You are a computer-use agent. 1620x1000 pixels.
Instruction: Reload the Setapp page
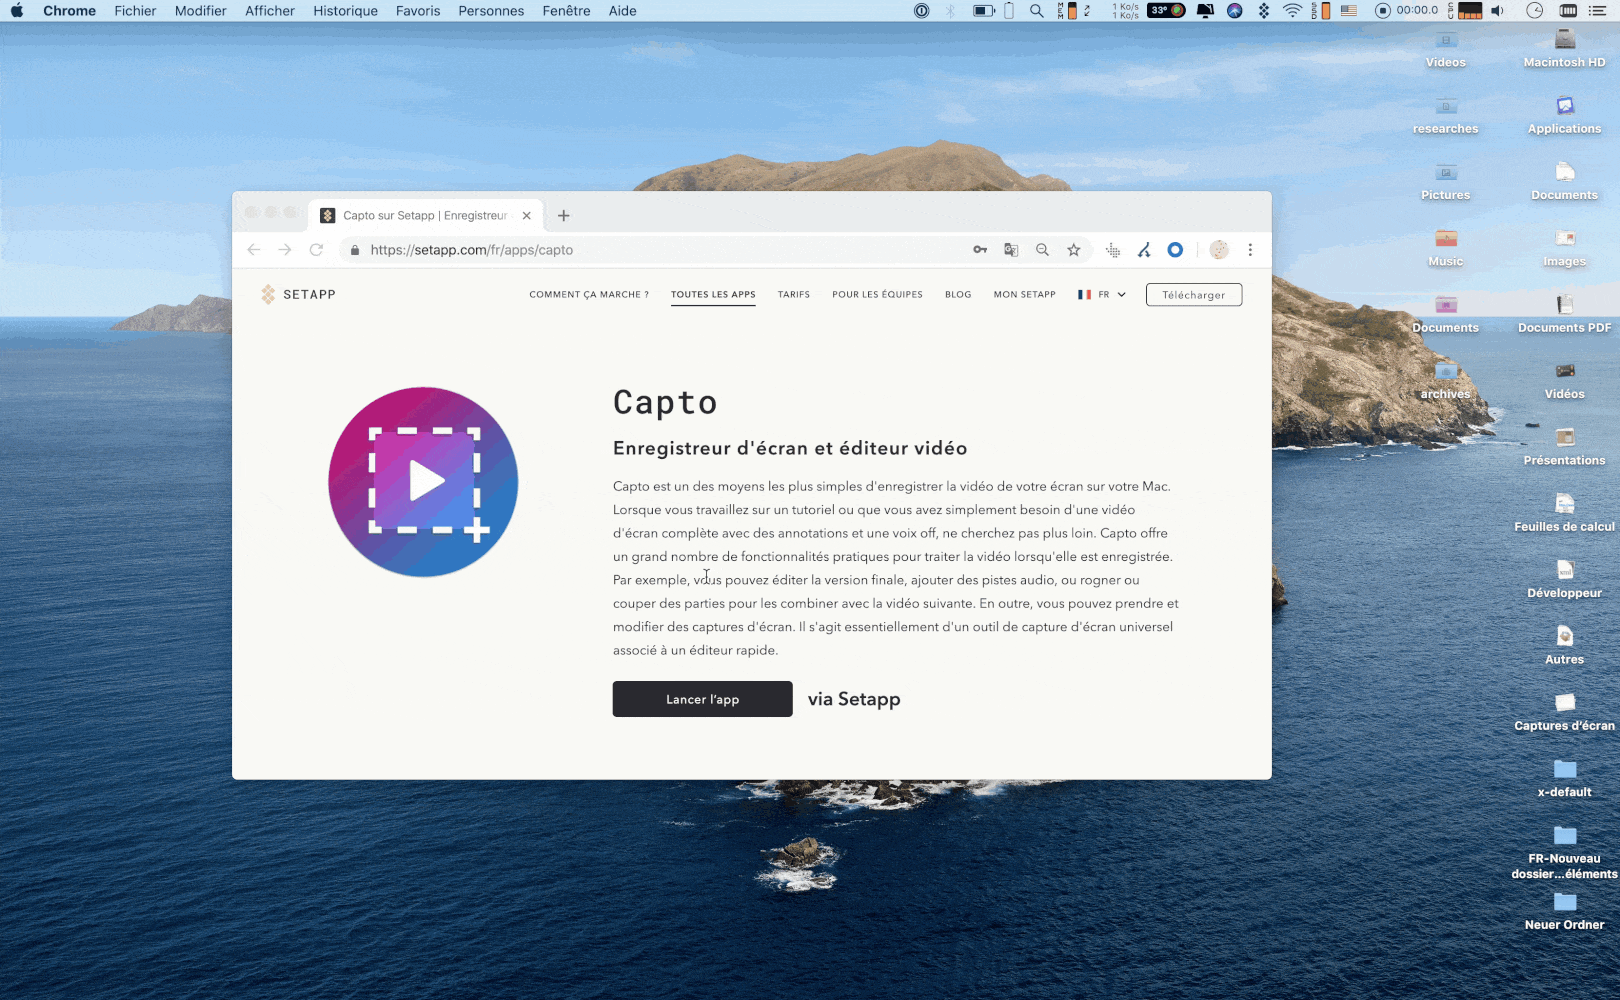pyautogui.click(x=316, y=250)
